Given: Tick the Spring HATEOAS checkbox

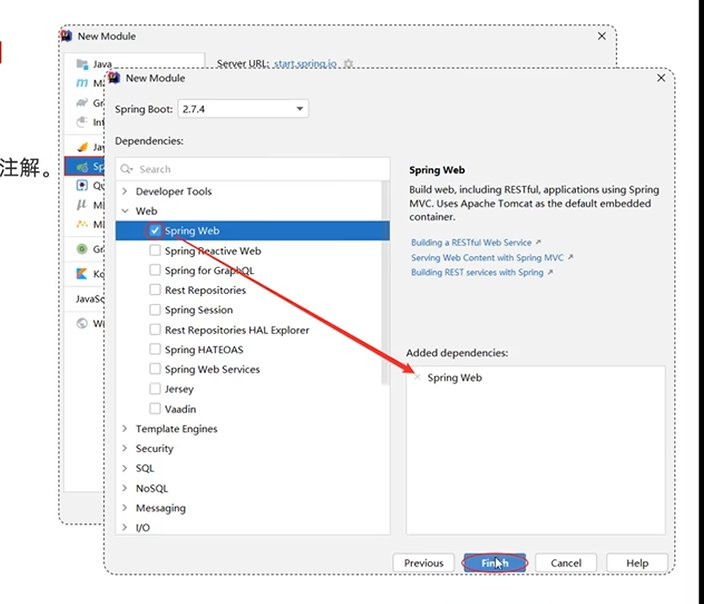Looking at the screenshot, I should tap(155, 349).
